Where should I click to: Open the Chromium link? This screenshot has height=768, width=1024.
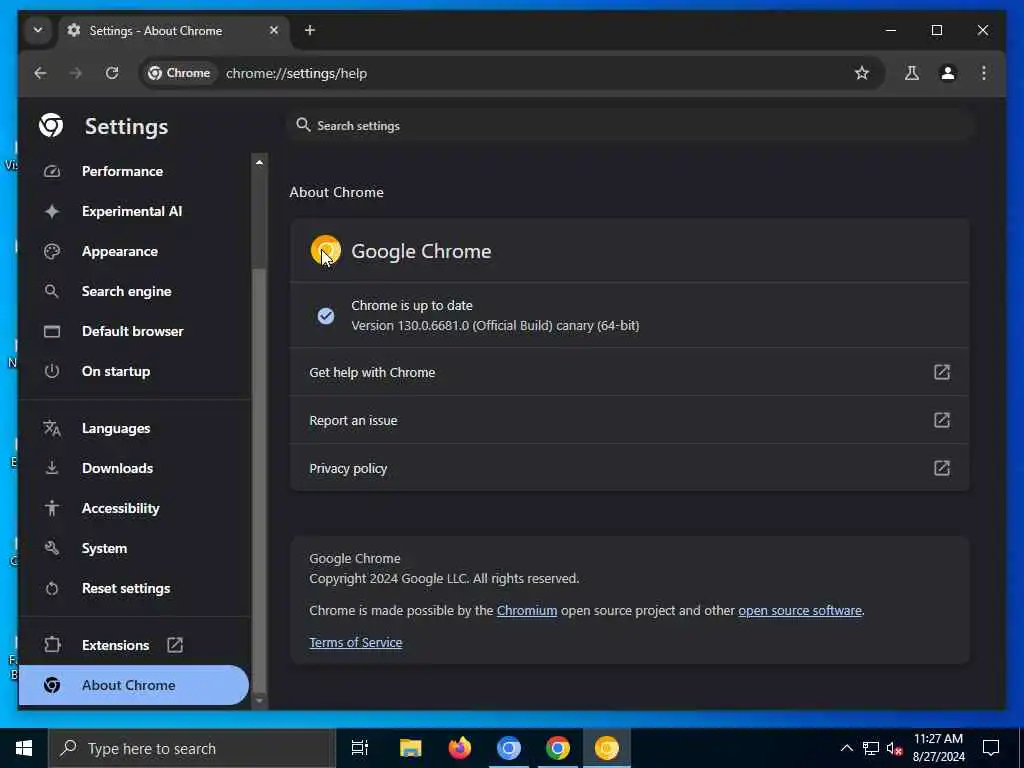click(x=526, y=611)
